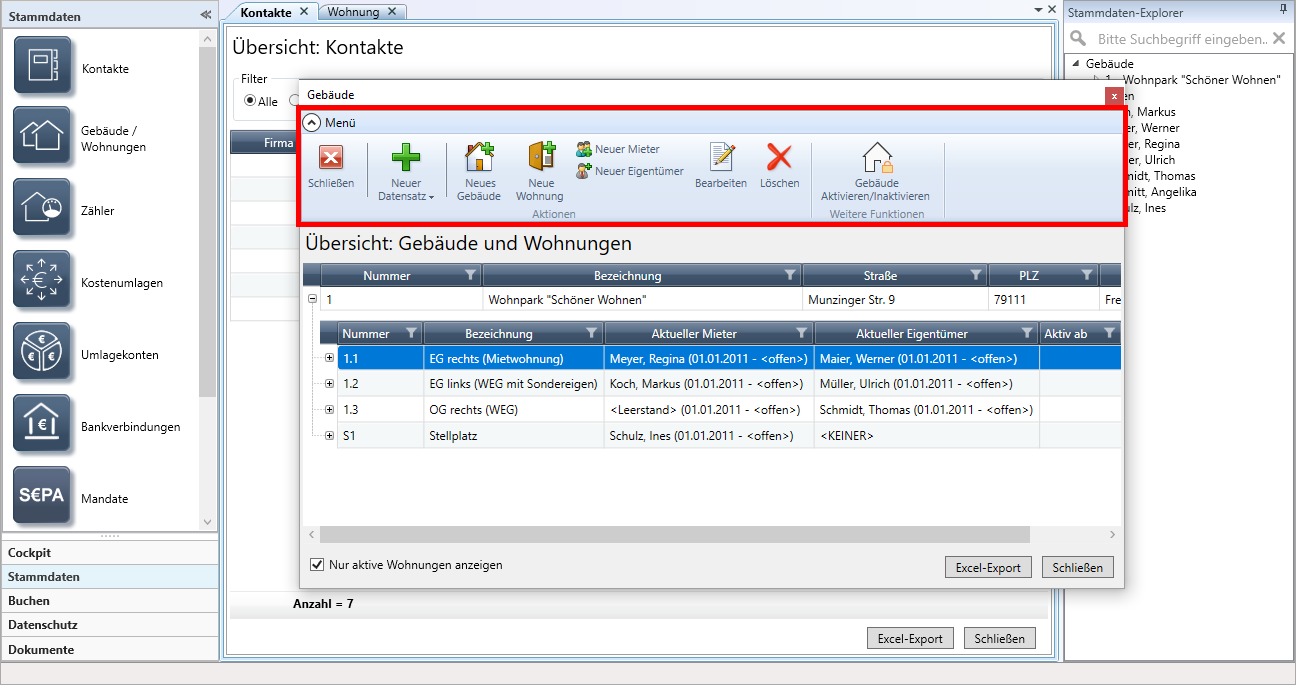Click Gebäude Aktivieren/Inaktivieren icon
This screenshot has height=685, width=1296.
point(875,160)
